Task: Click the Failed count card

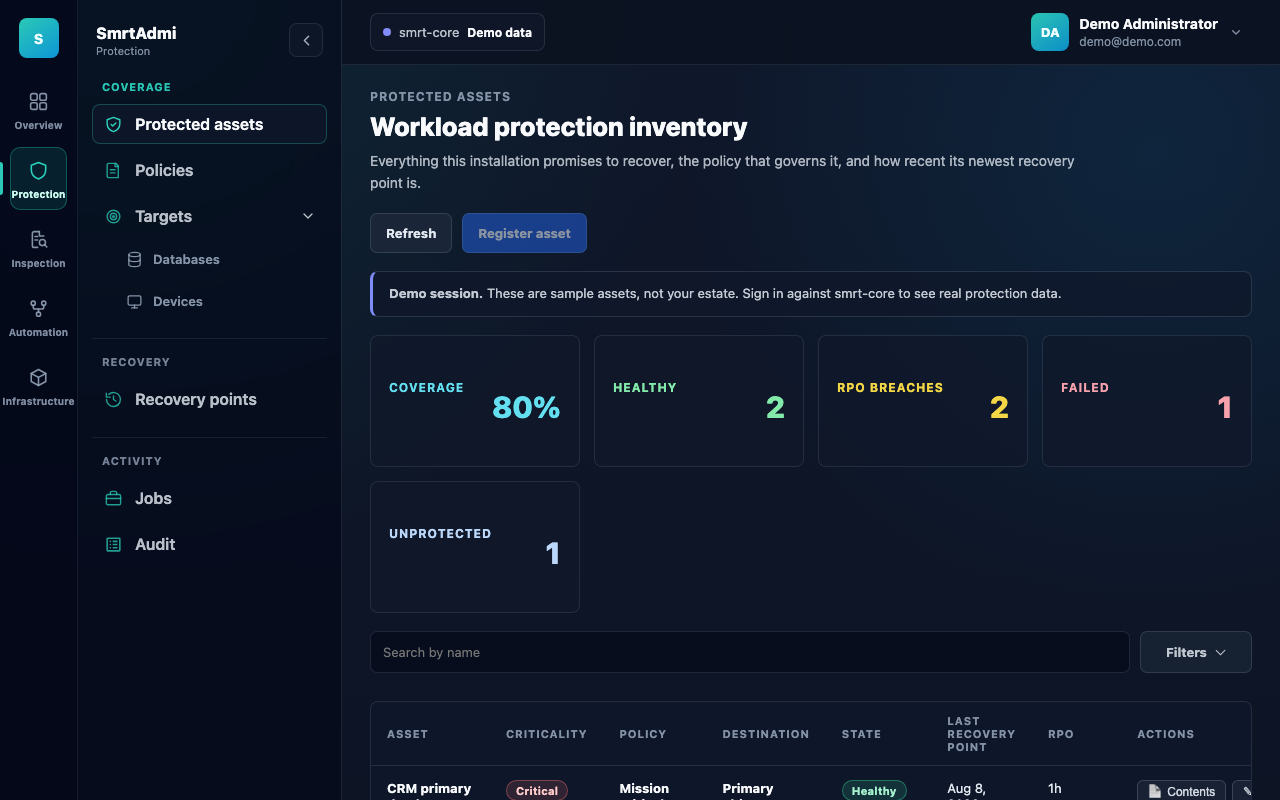Action: [x=1147, y=401]
